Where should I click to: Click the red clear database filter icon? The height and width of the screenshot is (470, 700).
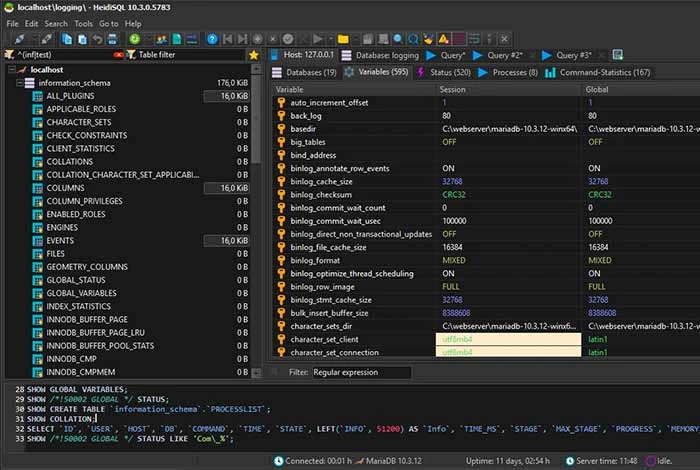coord(118,55)
